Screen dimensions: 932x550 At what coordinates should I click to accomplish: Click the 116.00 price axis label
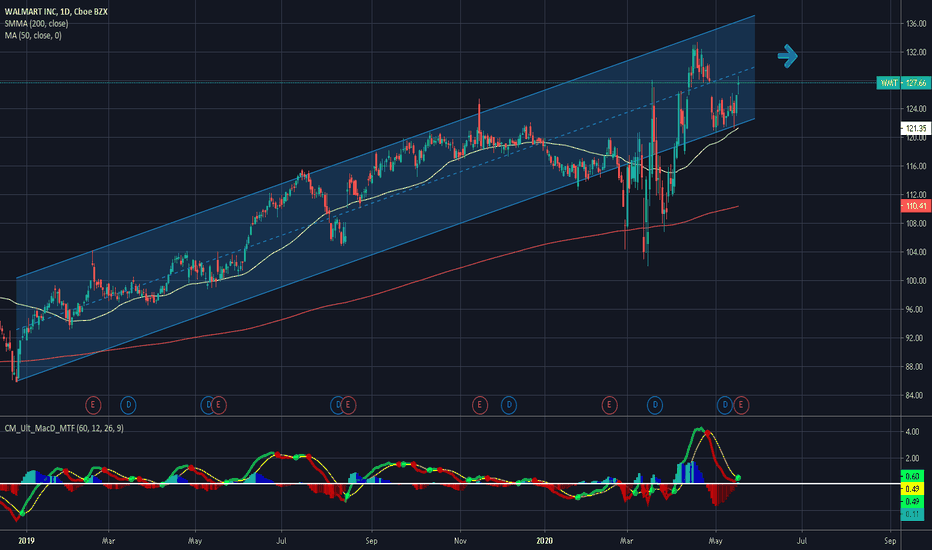click(x=916, y=166)
